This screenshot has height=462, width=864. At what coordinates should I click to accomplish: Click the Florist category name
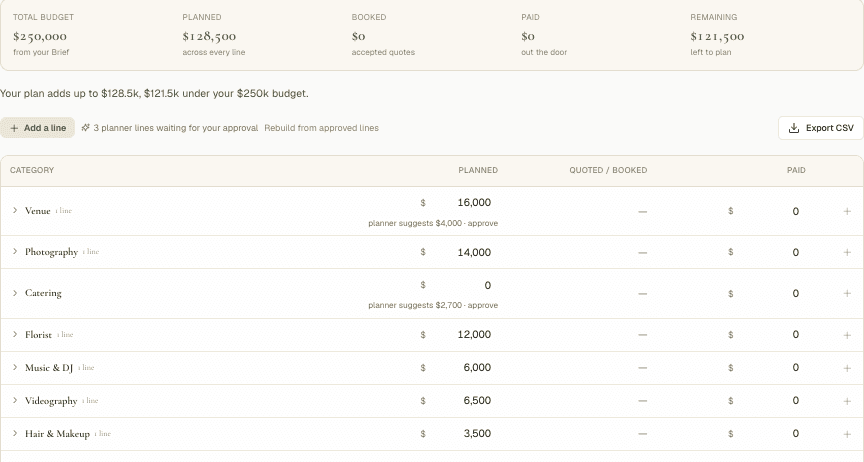(x=38, y=335)
